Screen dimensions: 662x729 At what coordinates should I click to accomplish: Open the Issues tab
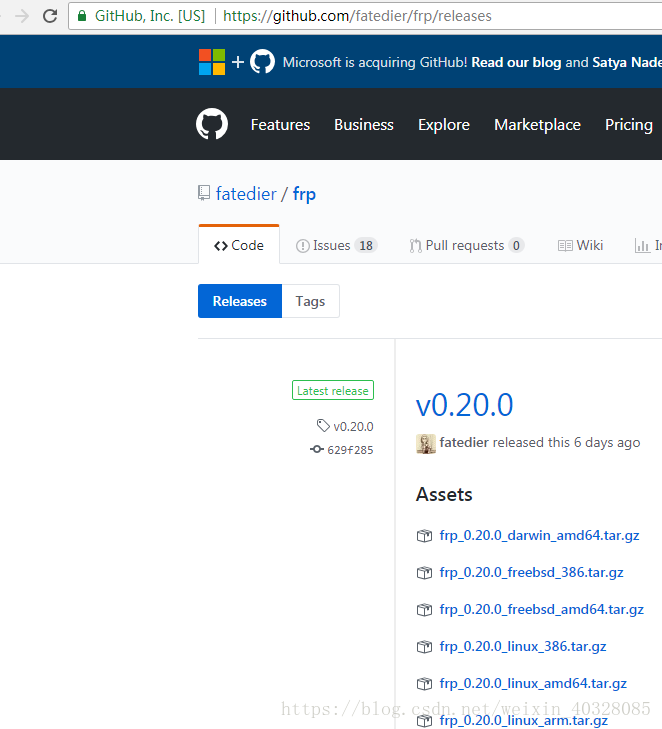pyautogui.click(x=337, y=245)
